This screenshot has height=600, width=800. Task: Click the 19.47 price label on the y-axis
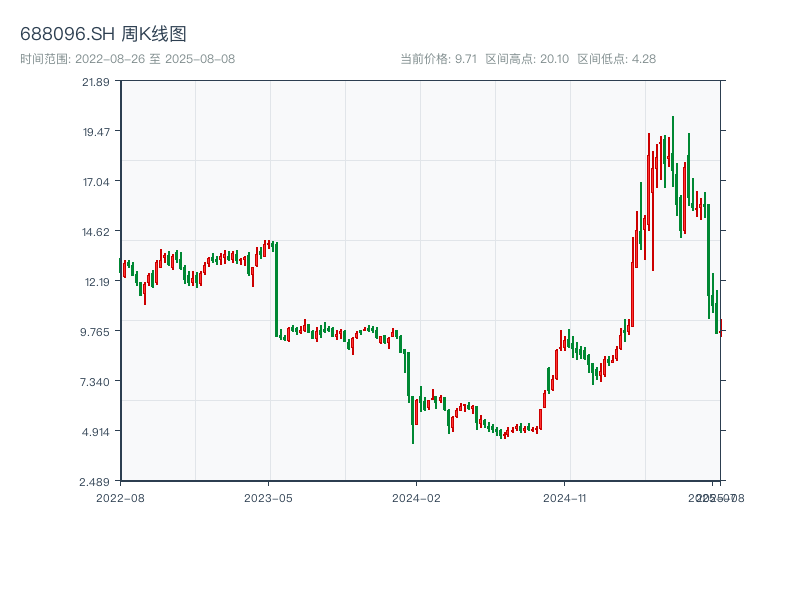pos(96,132)
